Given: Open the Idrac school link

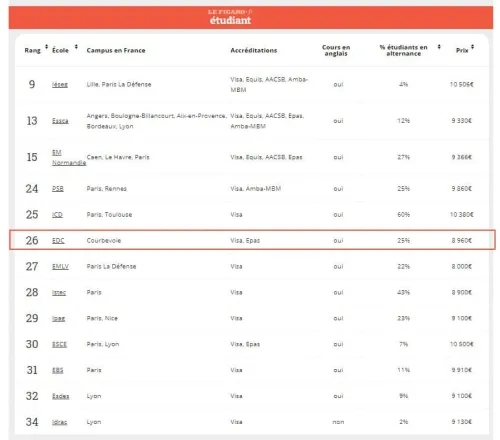Looking at the screenshot, I should 59,422.
